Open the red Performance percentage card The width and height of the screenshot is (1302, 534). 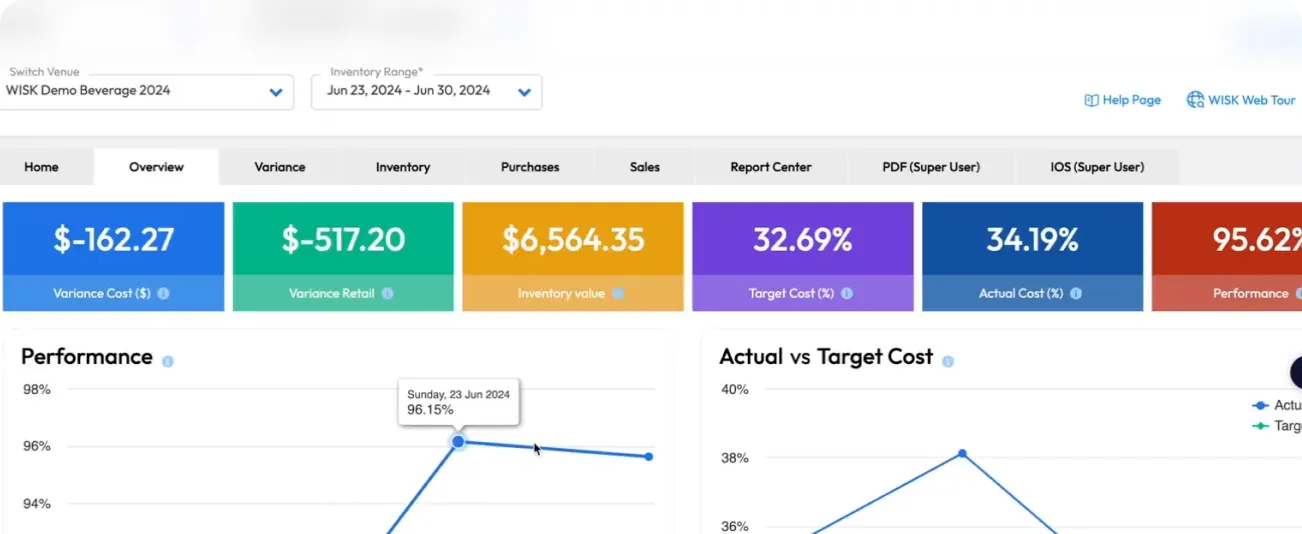(x=1227, y=257)
